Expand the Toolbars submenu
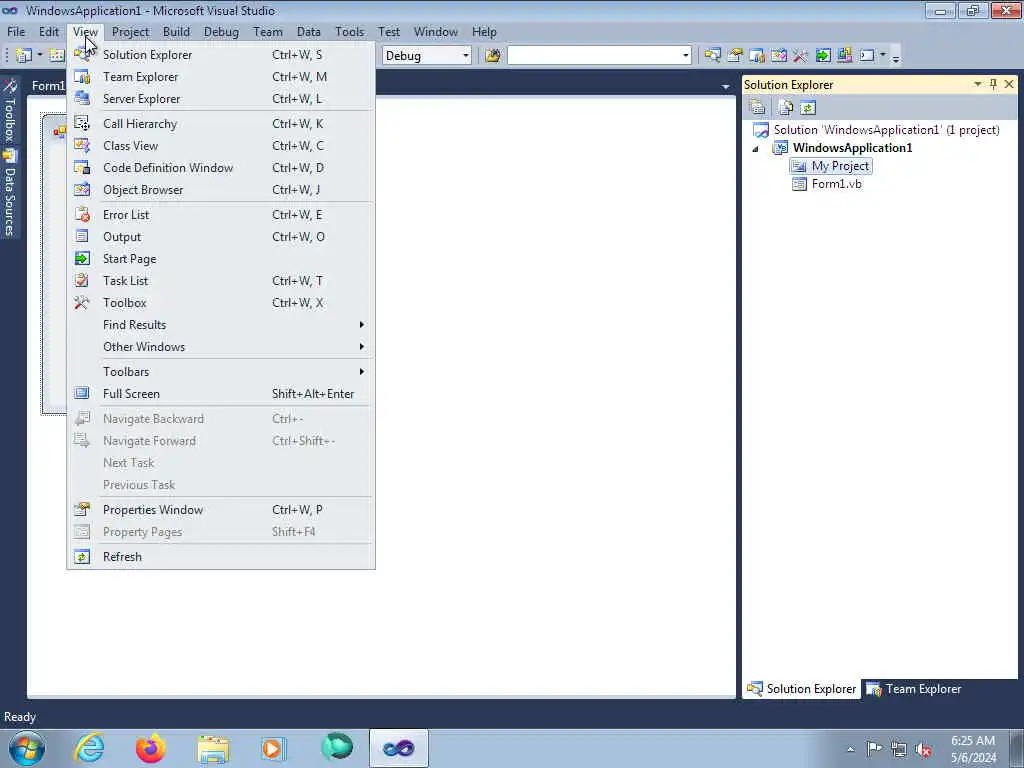 coord(221,372)
